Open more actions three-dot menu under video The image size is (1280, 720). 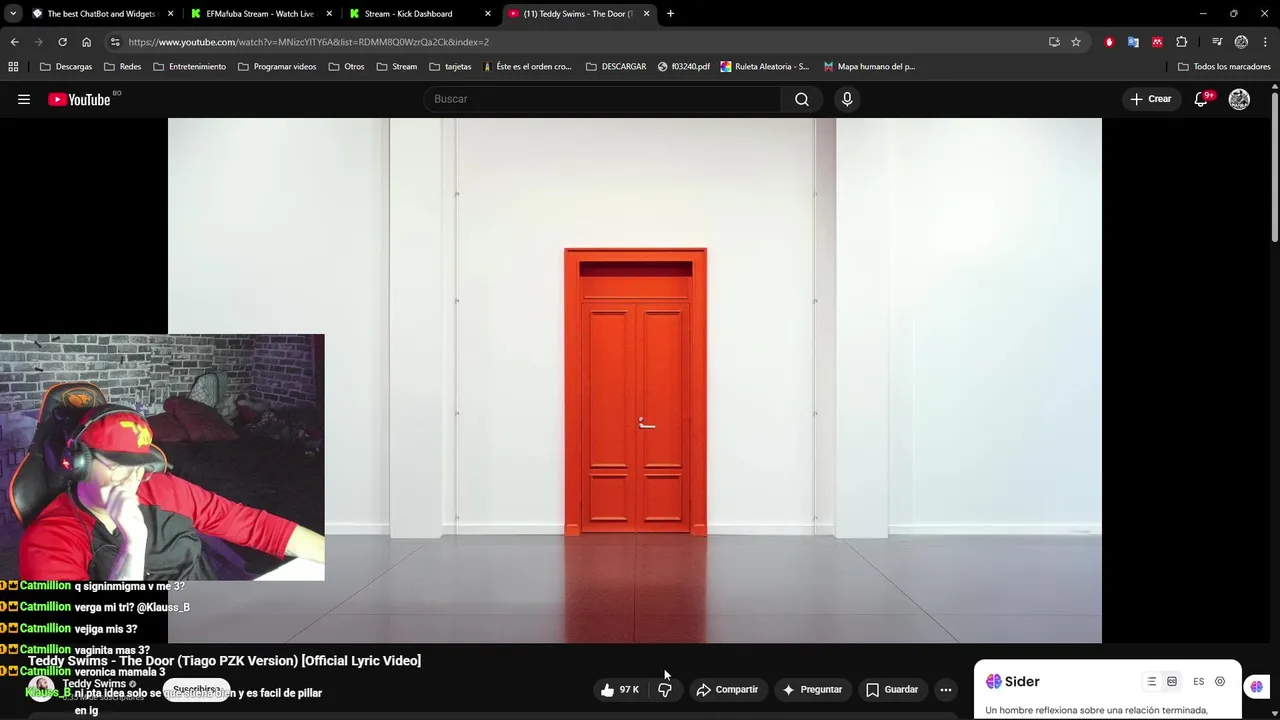946,689
